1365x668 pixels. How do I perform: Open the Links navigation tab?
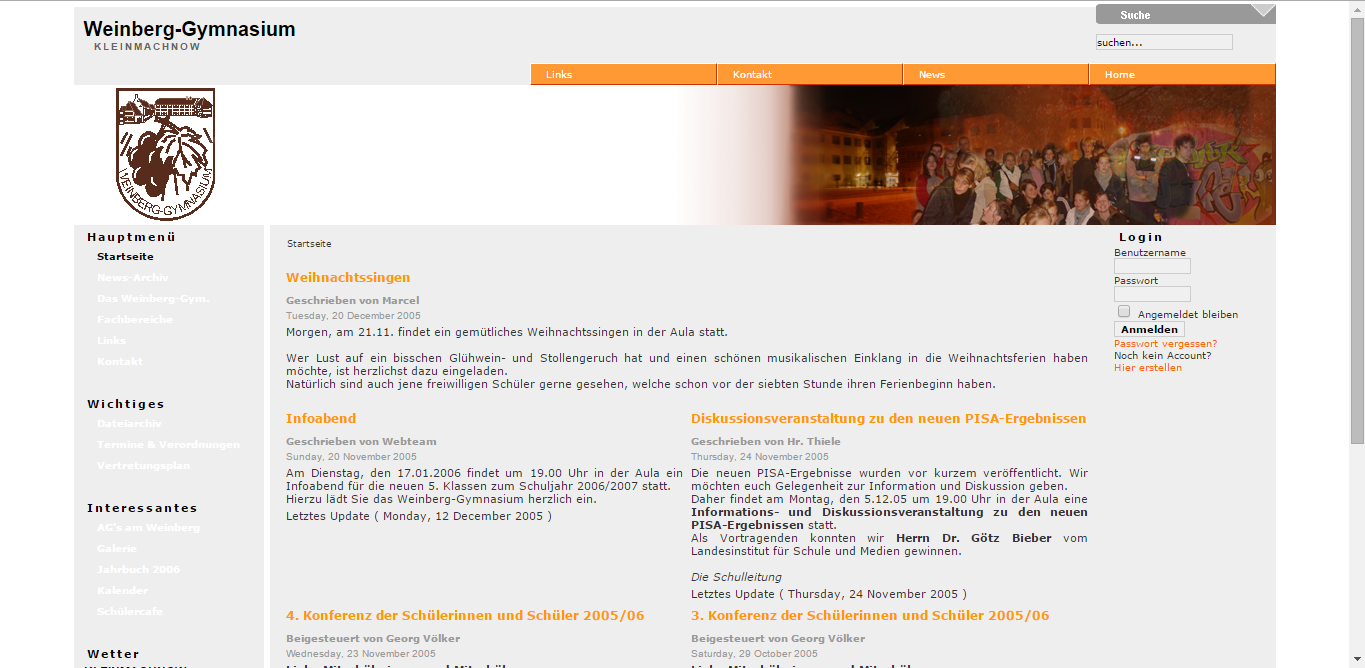click(x=623, y=75)
